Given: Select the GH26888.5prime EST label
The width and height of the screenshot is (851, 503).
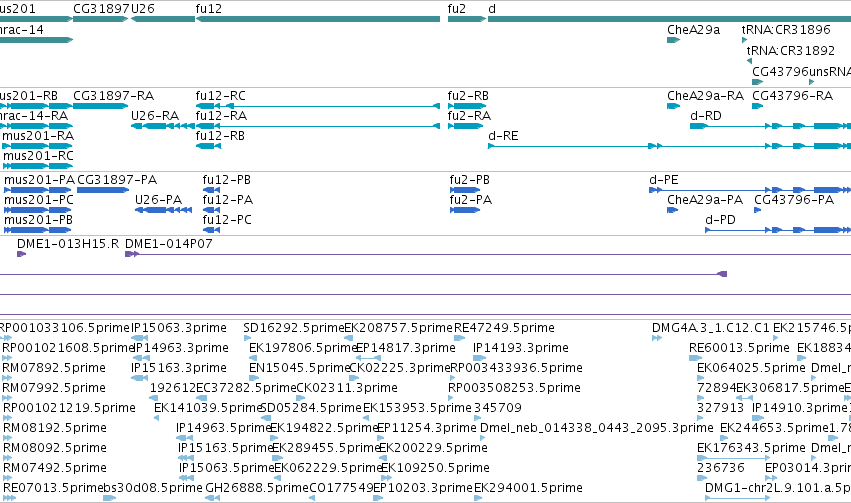Looking at the screenshot, I should 257,488.
